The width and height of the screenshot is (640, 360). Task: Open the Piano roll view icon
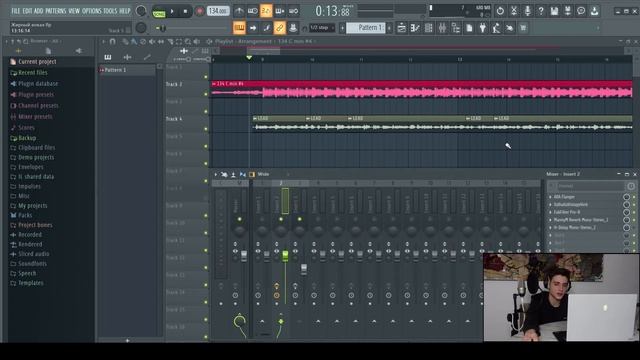point(415,28)
